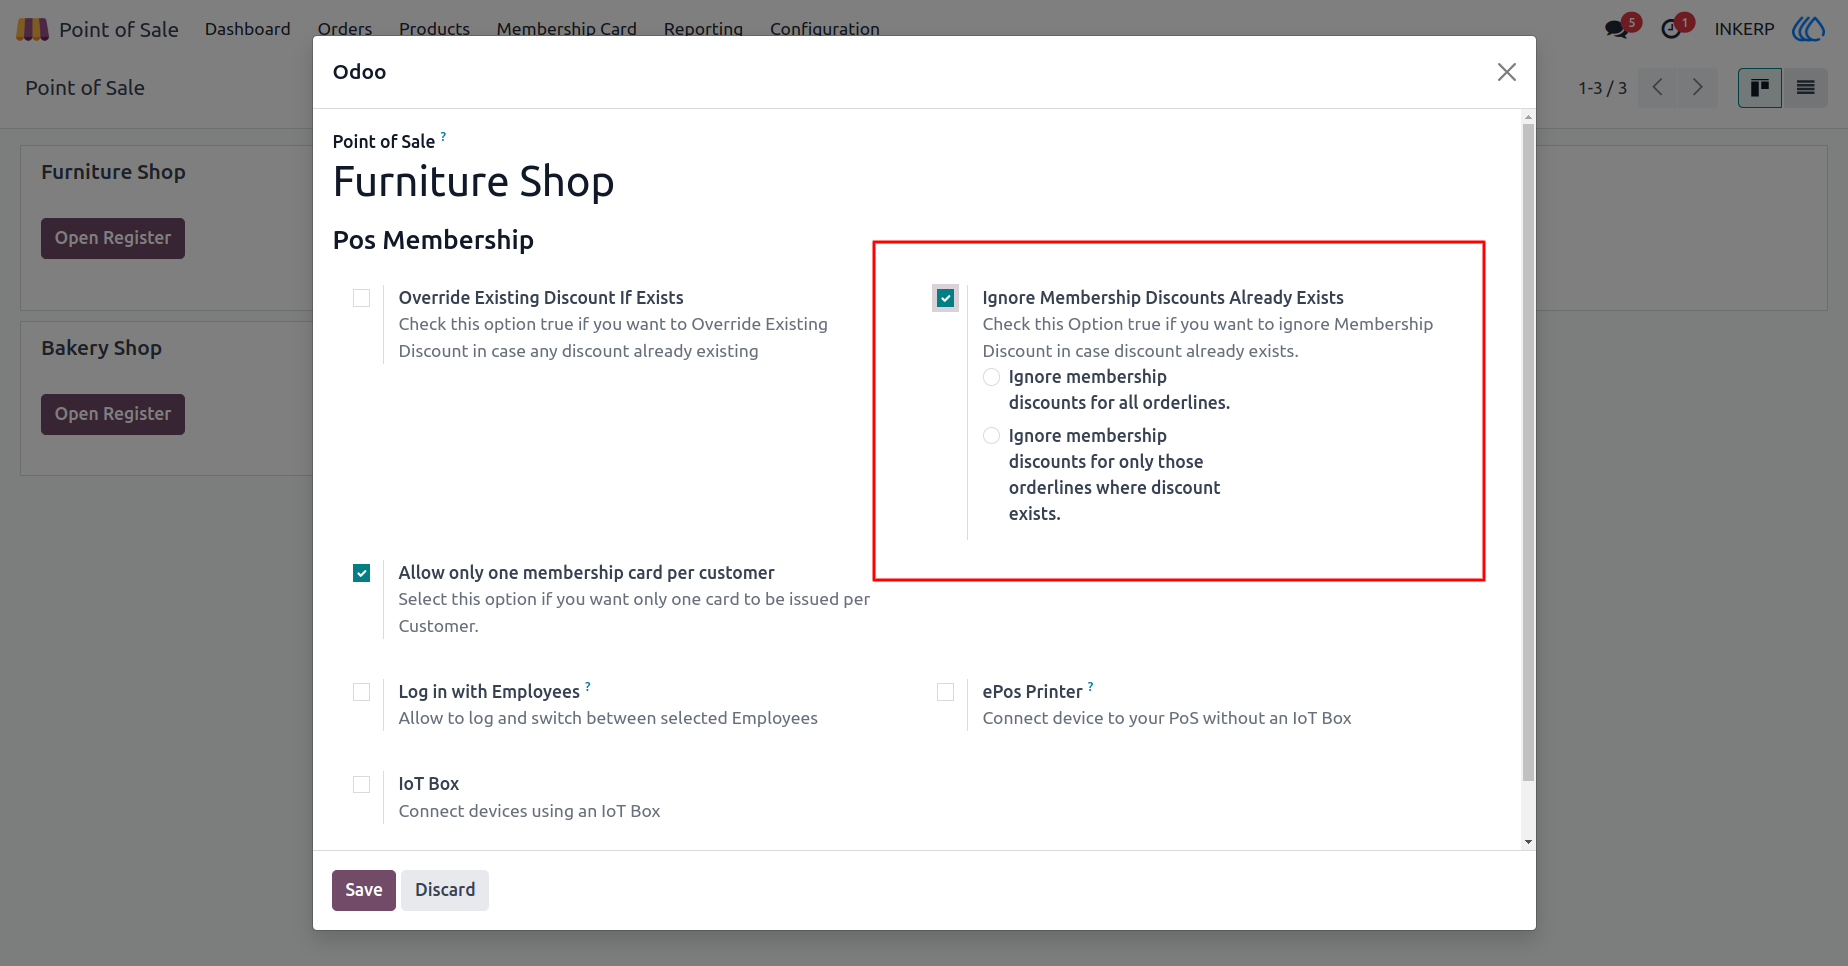Viewport: 1848px width, 966px height.
Task: Click the INKERP wave logo icon
Action: coord(1808,29)
